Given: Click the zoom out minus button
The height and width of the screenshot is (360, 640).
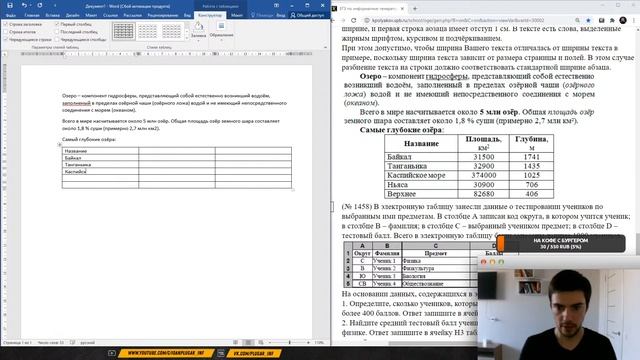Looking at the screenshot, I should [x=270, y=342].
